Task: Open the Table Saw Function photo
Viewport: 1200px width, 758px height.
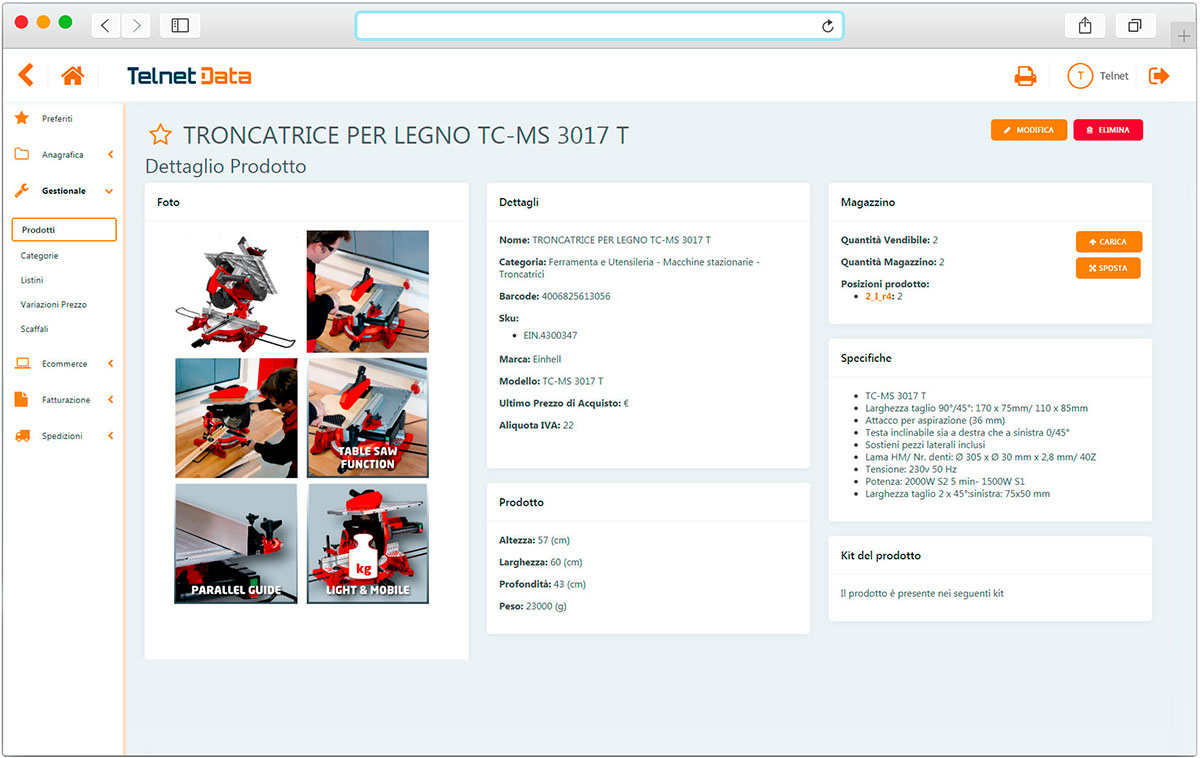Action: tap(368, 418)
